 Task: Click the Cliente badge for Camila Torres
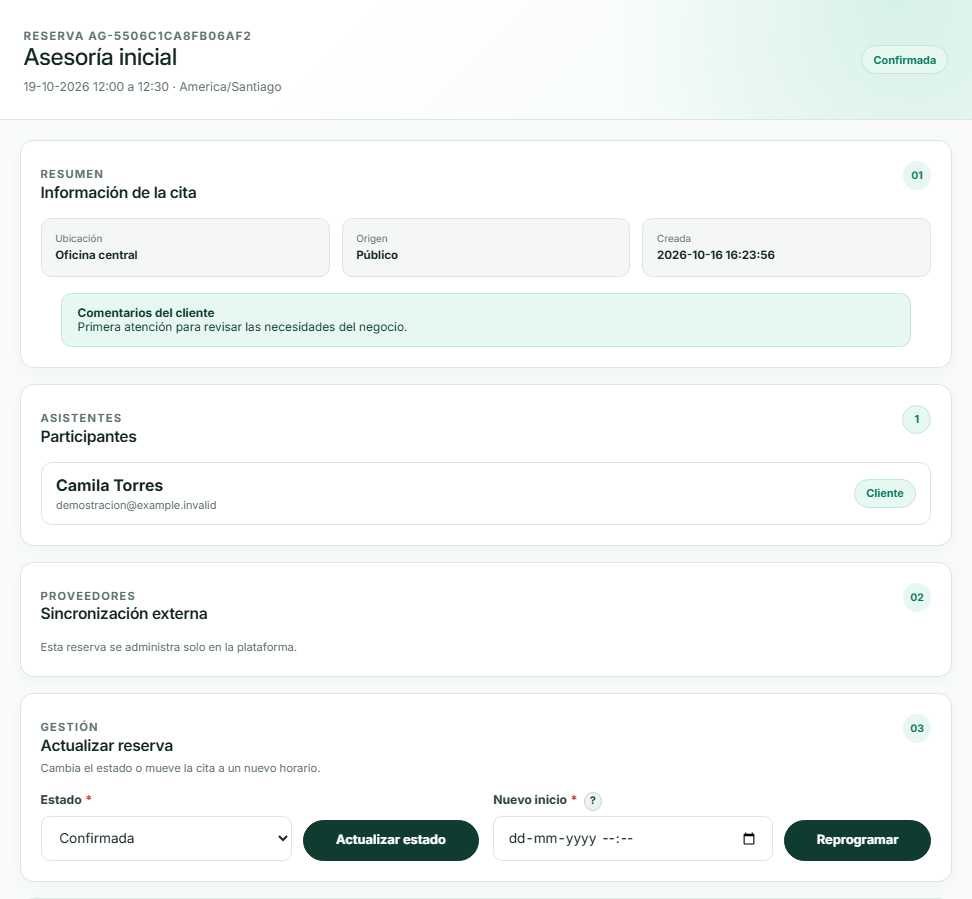point(885,494)
